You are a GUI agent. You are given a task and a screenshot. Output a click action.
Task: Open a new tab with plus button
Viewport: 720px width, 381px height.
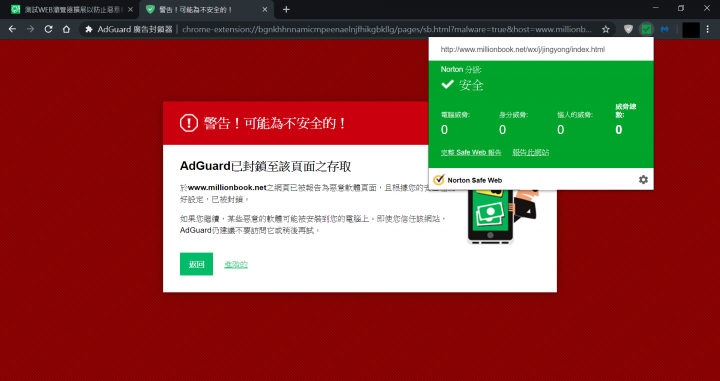click(x=286, y=9)
